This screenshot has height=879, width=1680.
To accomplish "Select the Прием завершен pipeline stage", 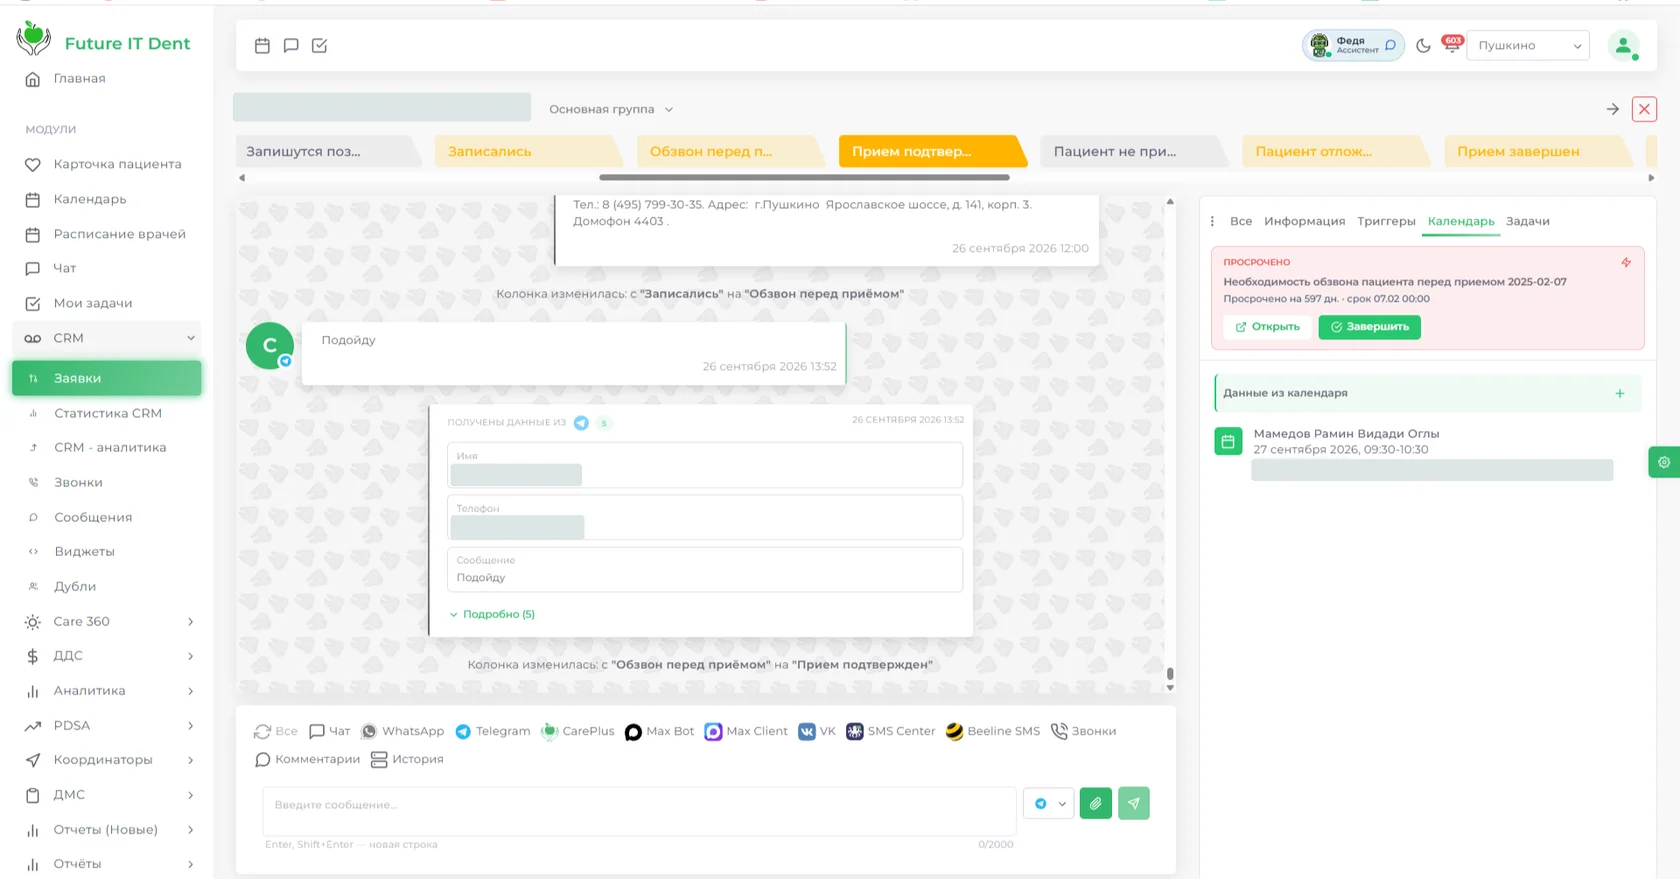I will (x=1539, y=151).
